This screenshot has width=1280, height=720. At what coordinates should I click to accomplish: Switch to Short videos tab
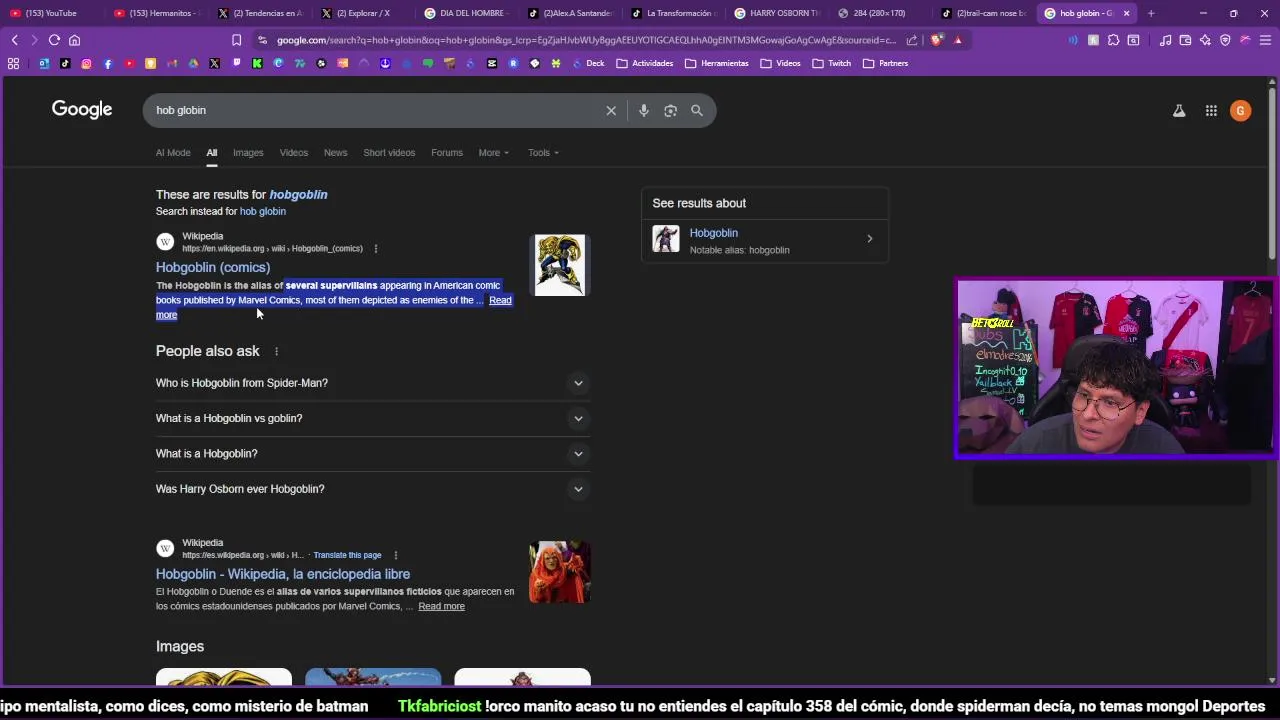389,153
